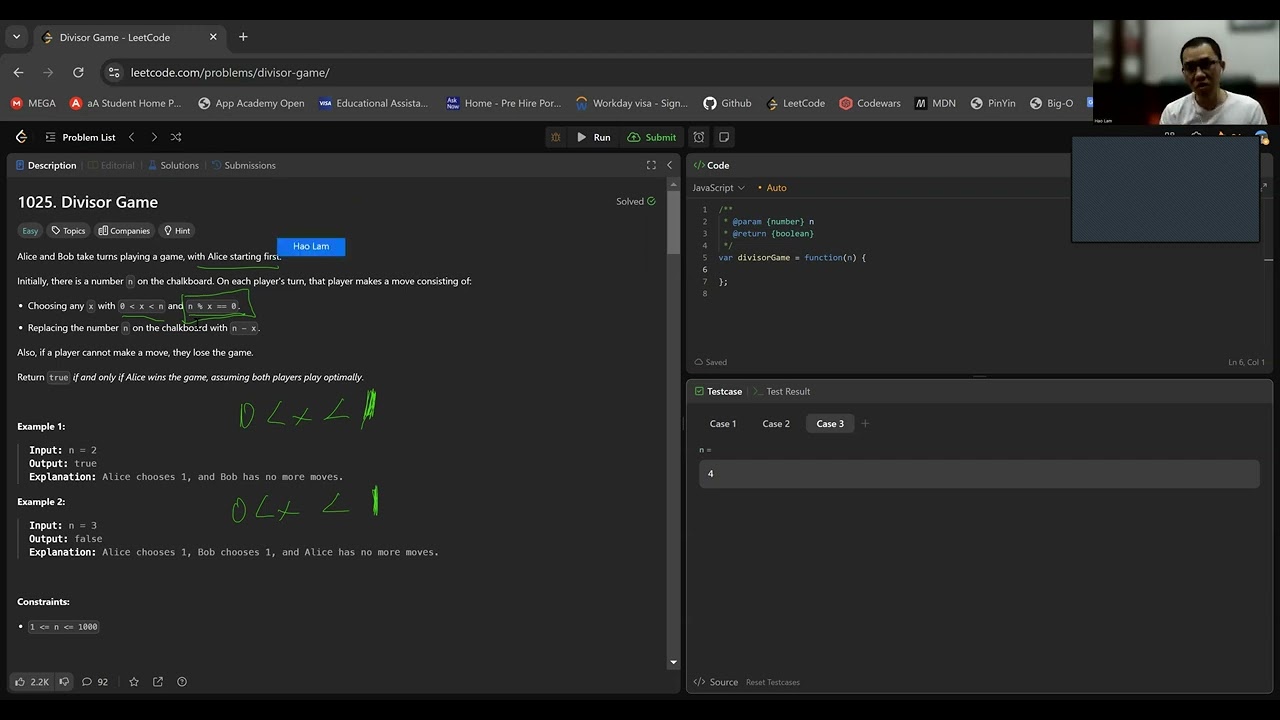Share the problem via share icon
Image resolution: width=1280 pixels, height=720 pixels.
coord(158,682)
